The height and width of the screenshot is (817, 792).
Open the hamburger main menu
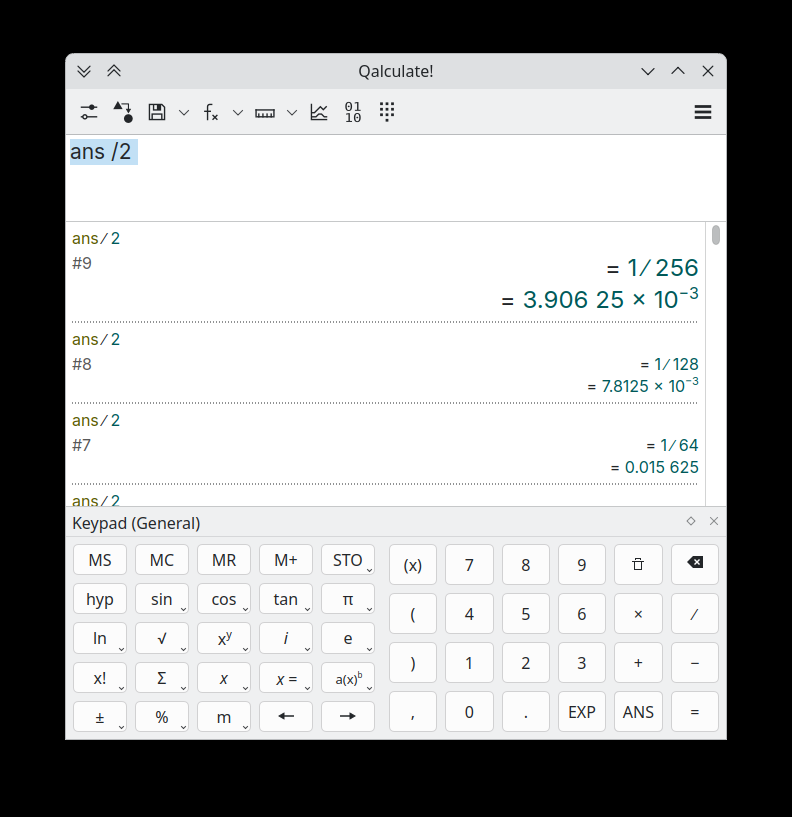point(703,112)
